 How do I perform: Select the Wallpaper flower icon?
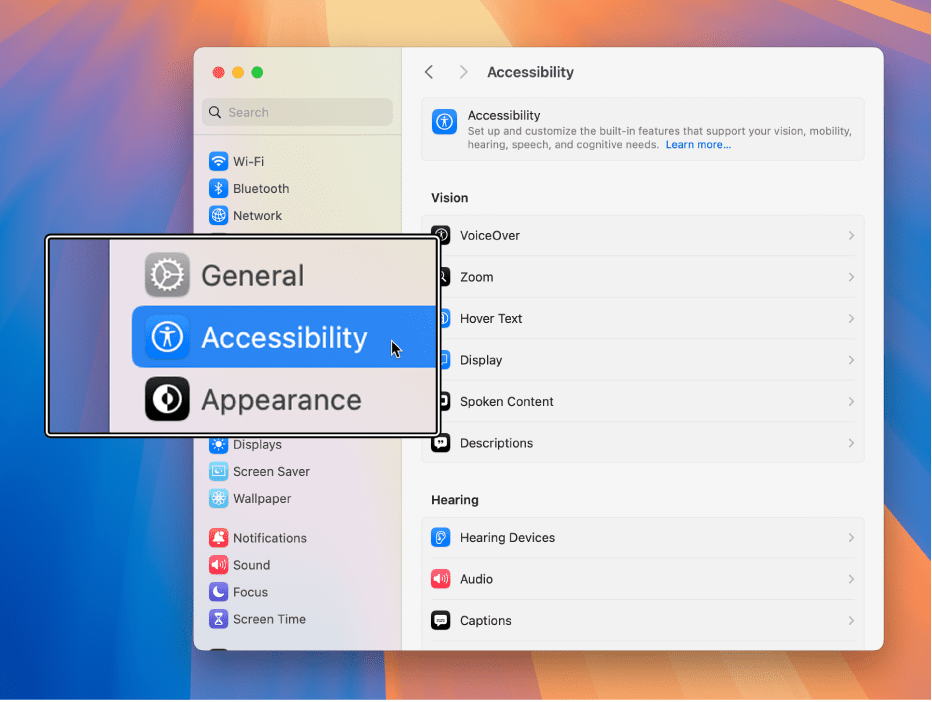click(218, 499)
